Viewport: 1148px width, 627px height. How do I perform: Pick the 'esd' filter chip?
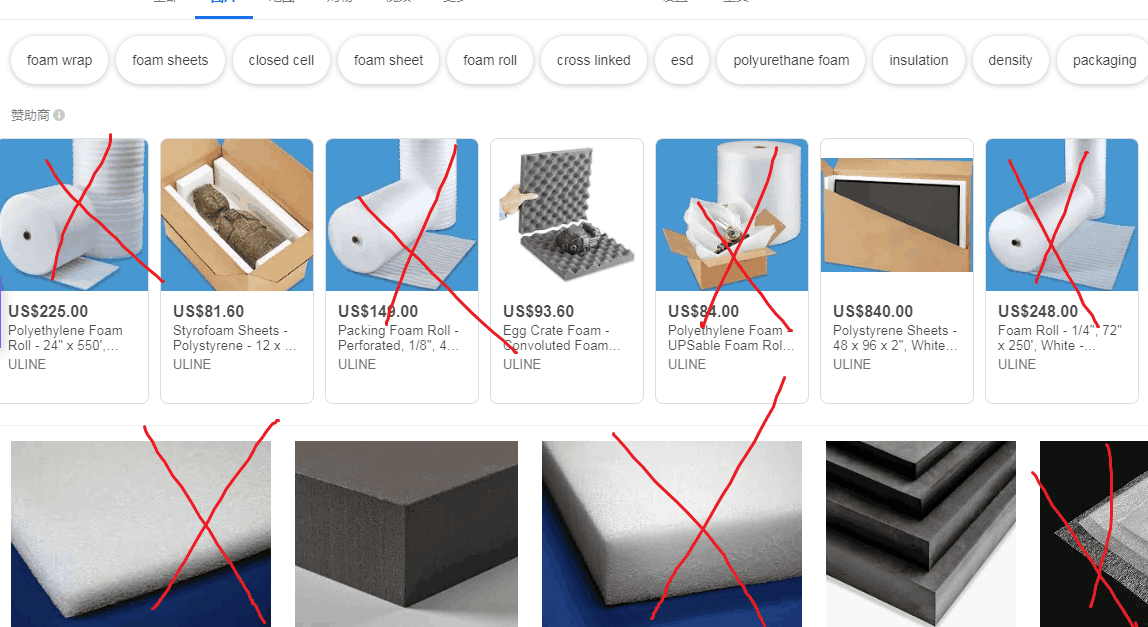coord(682,60)
